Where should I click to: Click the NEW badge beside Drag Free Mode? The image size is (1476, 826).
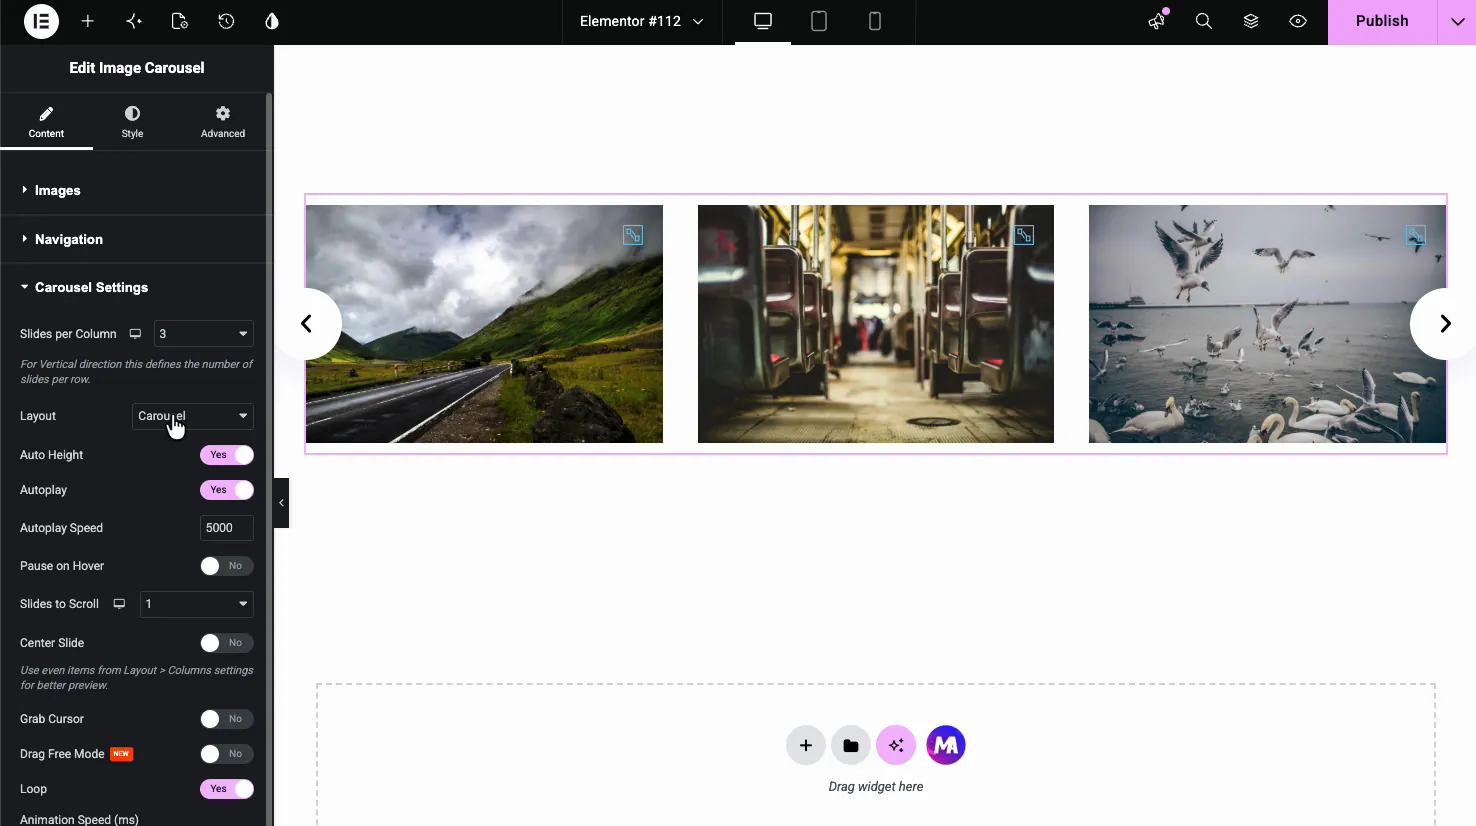click(121, 754)
